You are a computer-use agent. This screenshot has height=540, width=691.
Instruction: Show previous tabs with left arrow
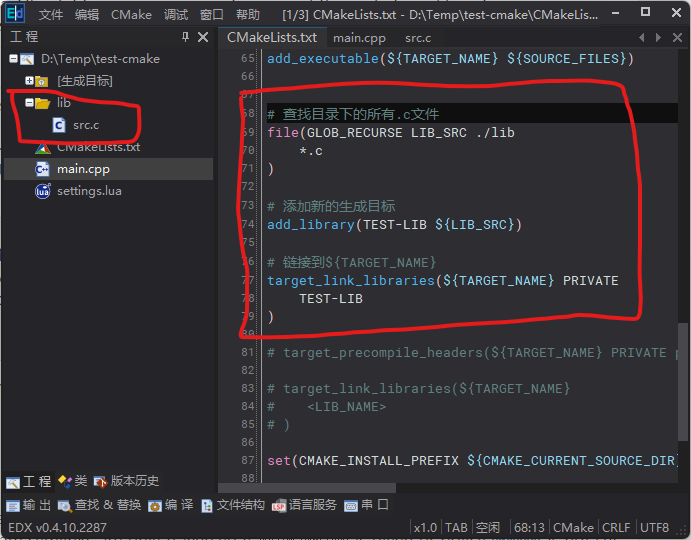pos(642,37)
